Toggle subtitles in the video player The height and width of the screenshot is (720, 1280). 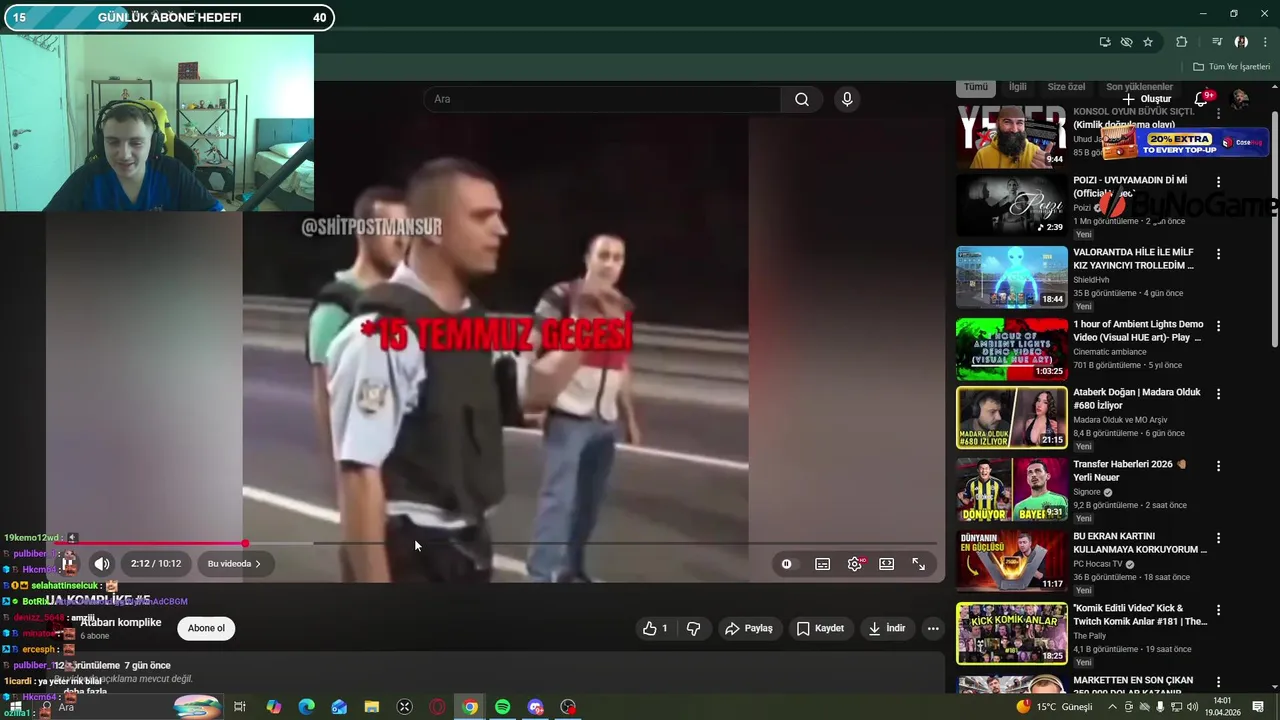click(822, 564)
